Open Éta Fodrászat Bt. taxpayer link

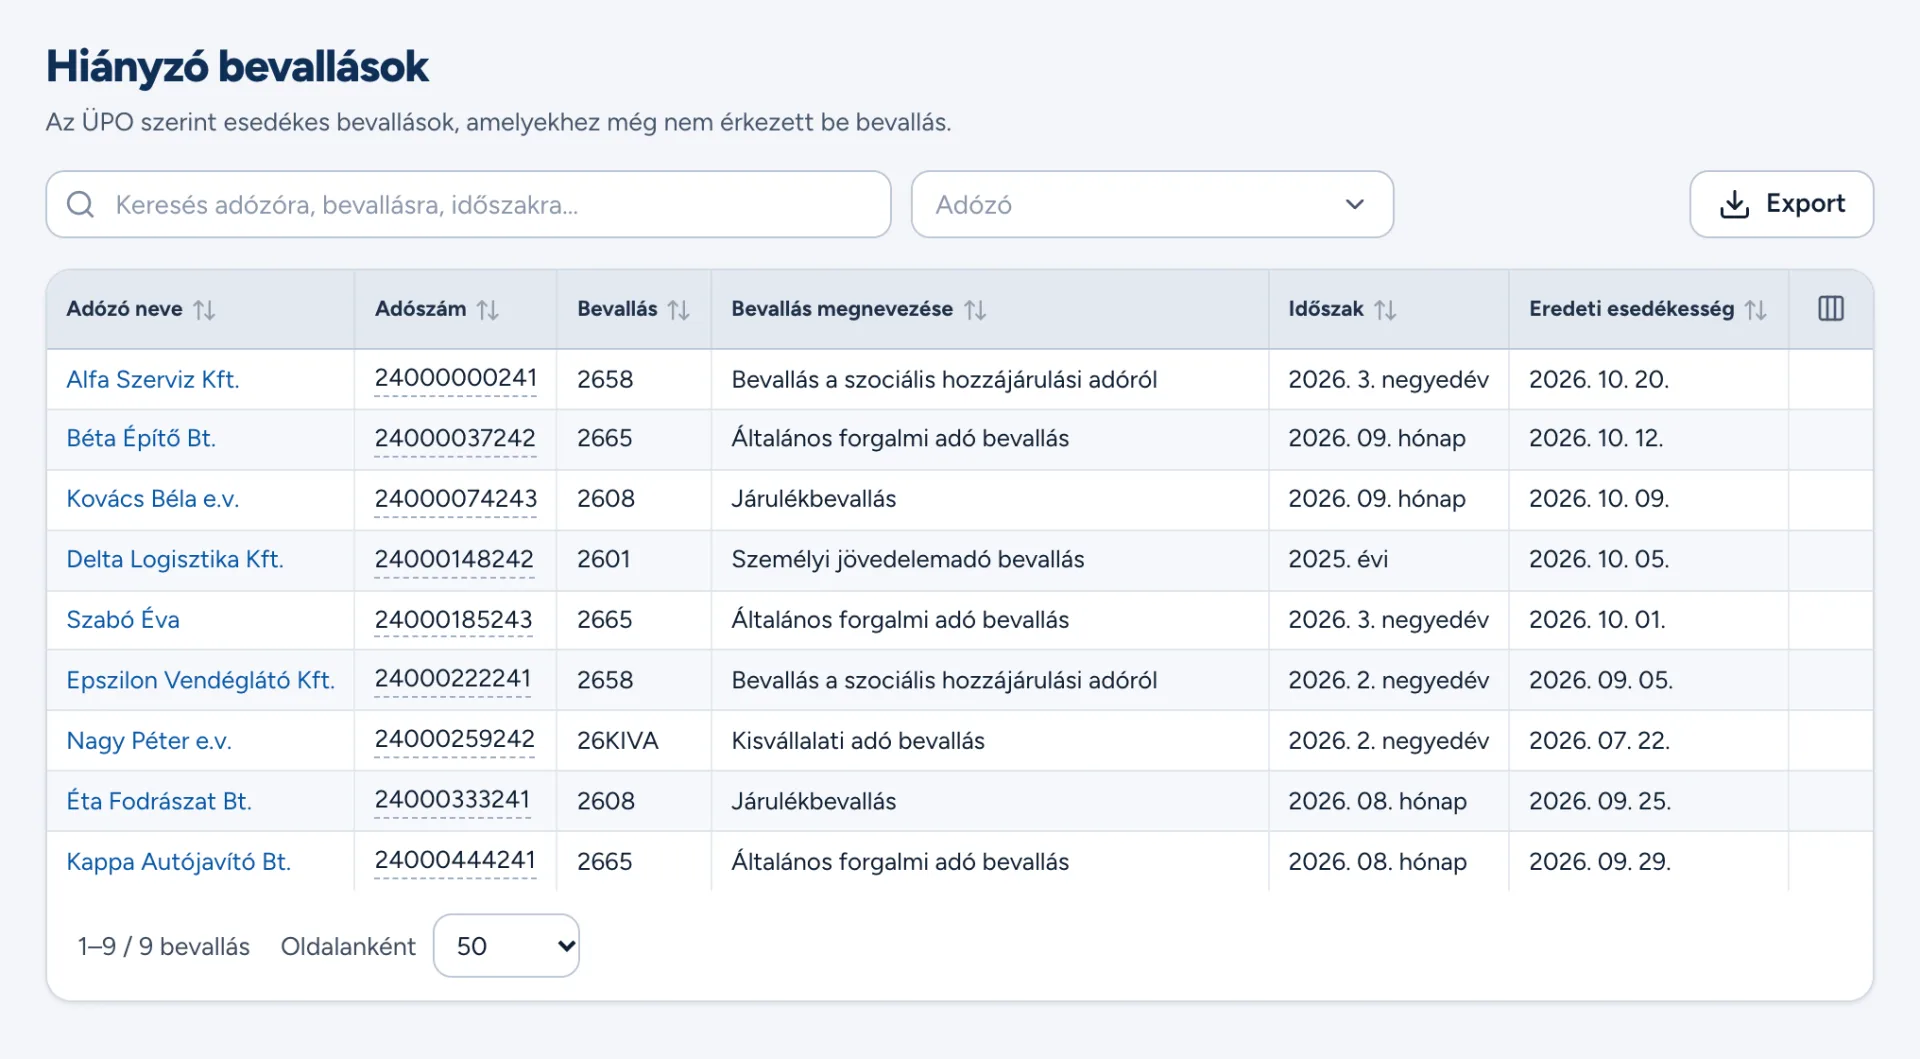pos(159,801)
